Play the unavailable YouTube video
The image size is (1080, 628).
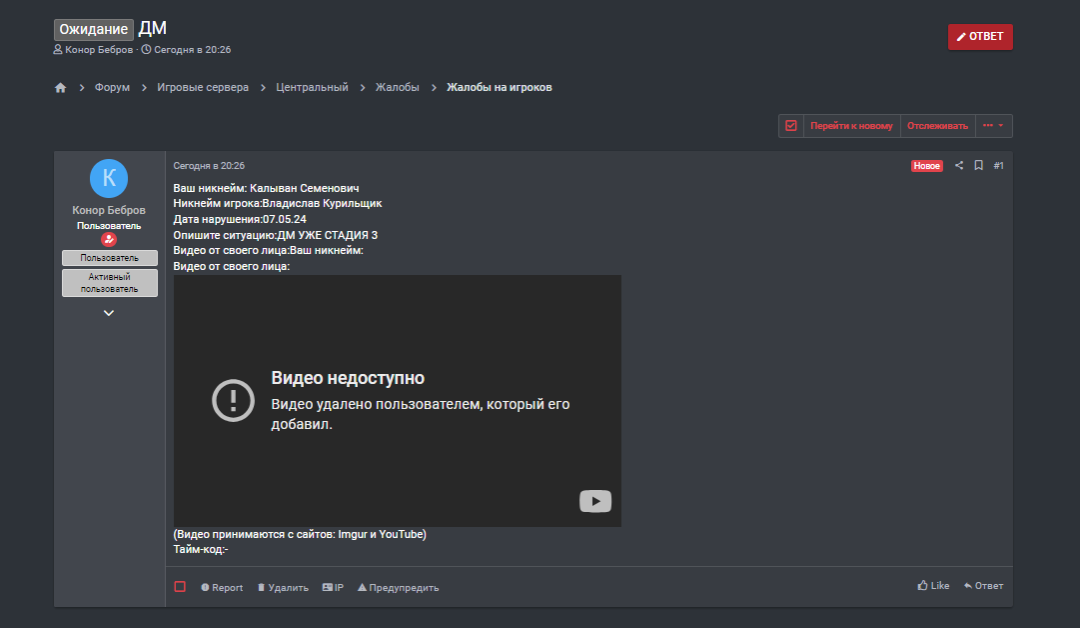[x=595, y=501]
